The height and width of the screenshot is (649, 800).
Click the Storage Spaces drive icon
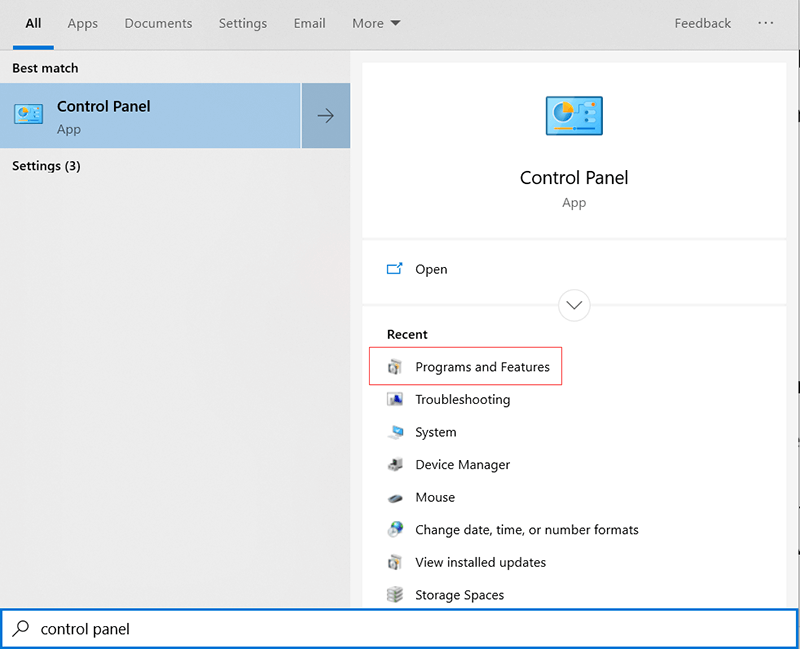tap(395, 594)
